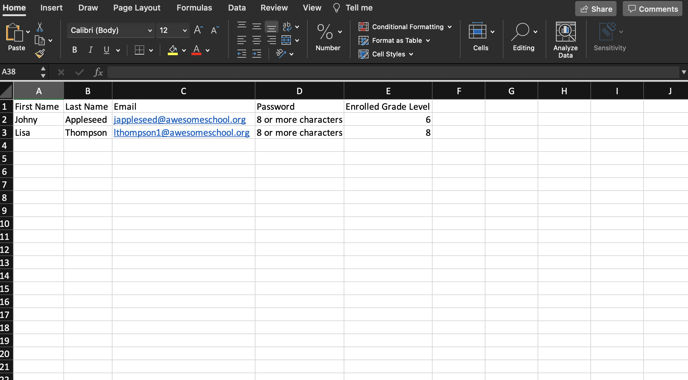
Task: Click the cancel X in formula bar
Action: click(61, 72)
